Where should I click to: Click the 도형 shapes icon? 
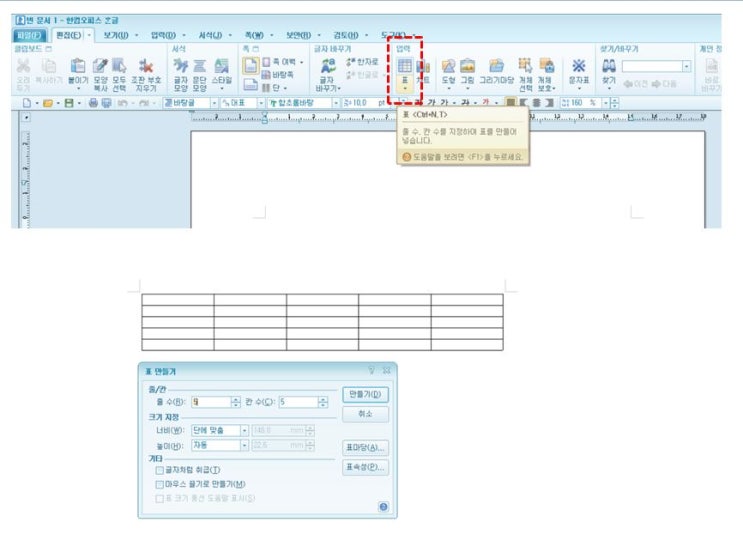[448, 66]
